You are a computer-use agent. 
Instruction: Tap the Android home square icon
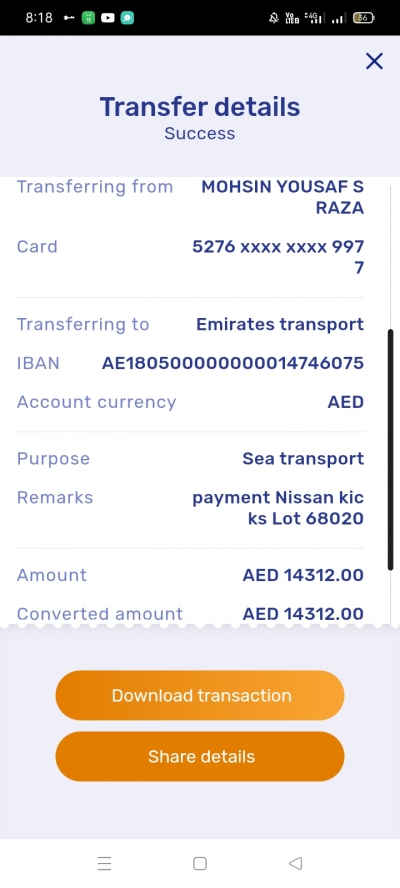(200, 863)
